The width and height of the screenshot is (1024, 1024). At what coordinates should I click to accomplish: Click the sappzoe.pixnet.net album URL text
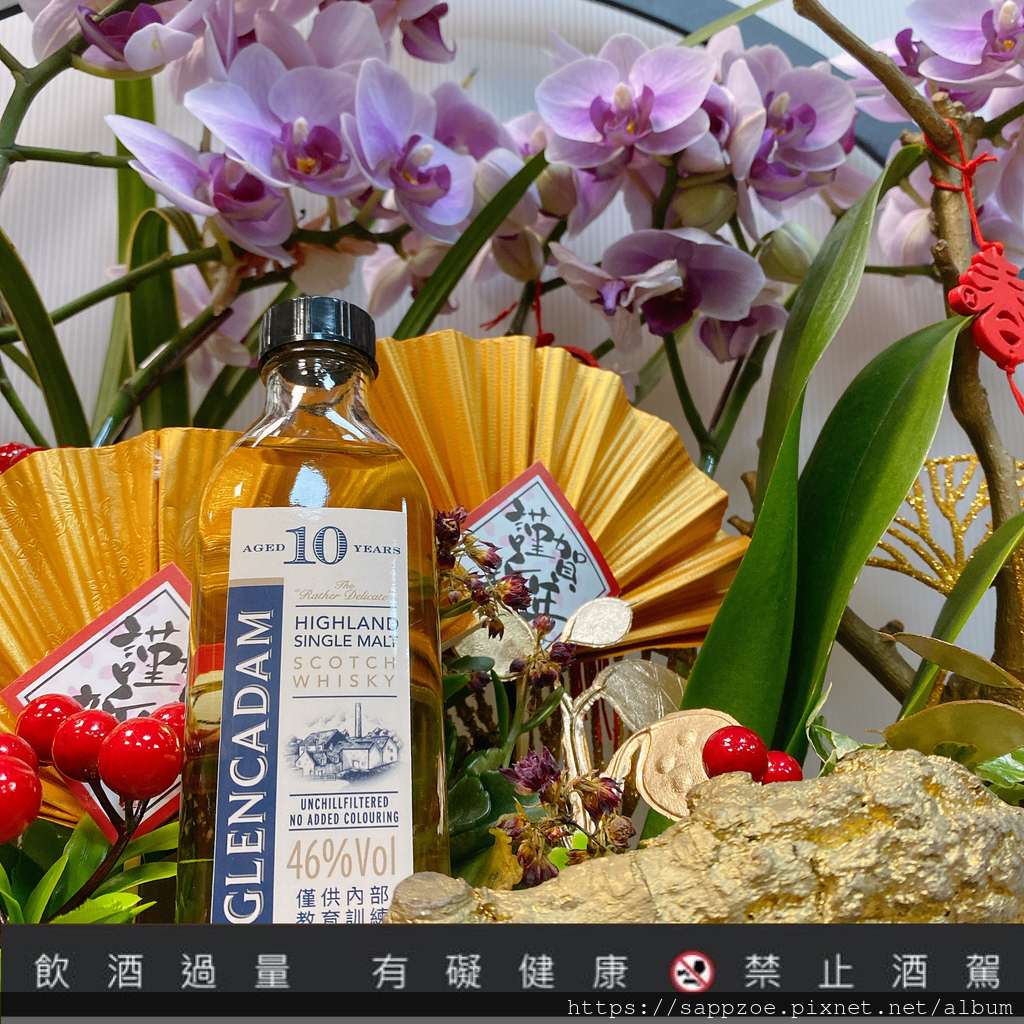(x=790, y=1008)
